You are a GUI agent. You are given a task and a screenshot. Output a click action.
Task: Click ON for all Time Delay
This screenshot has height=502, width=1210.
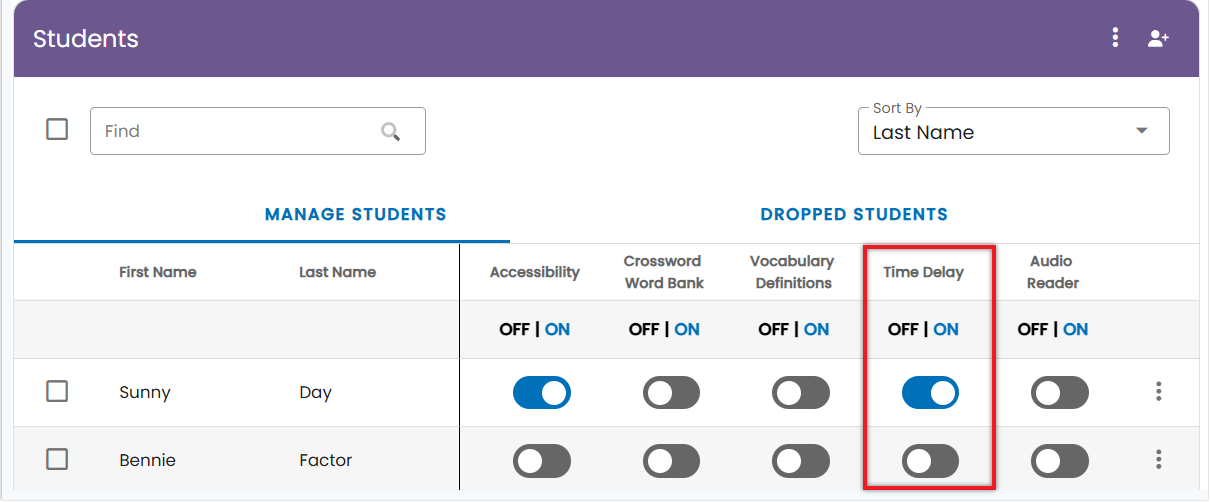pyautogui.click(x=946, y=329)
